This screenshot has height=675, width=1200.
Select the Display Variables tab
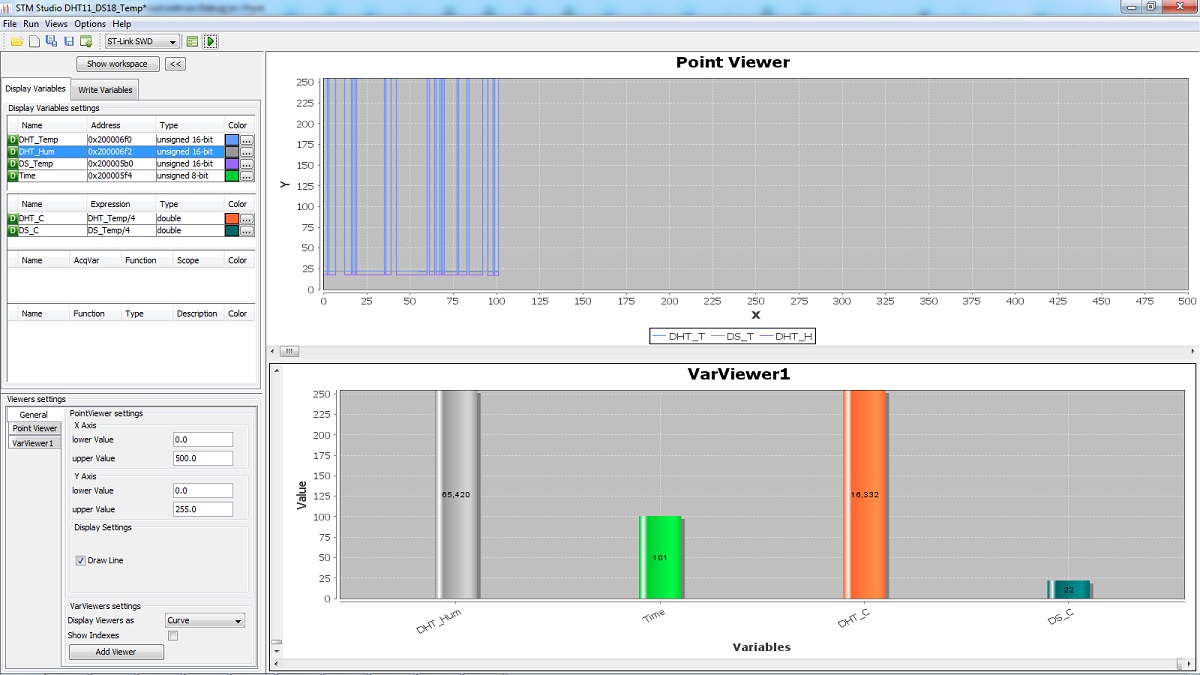tap(36, 88)
